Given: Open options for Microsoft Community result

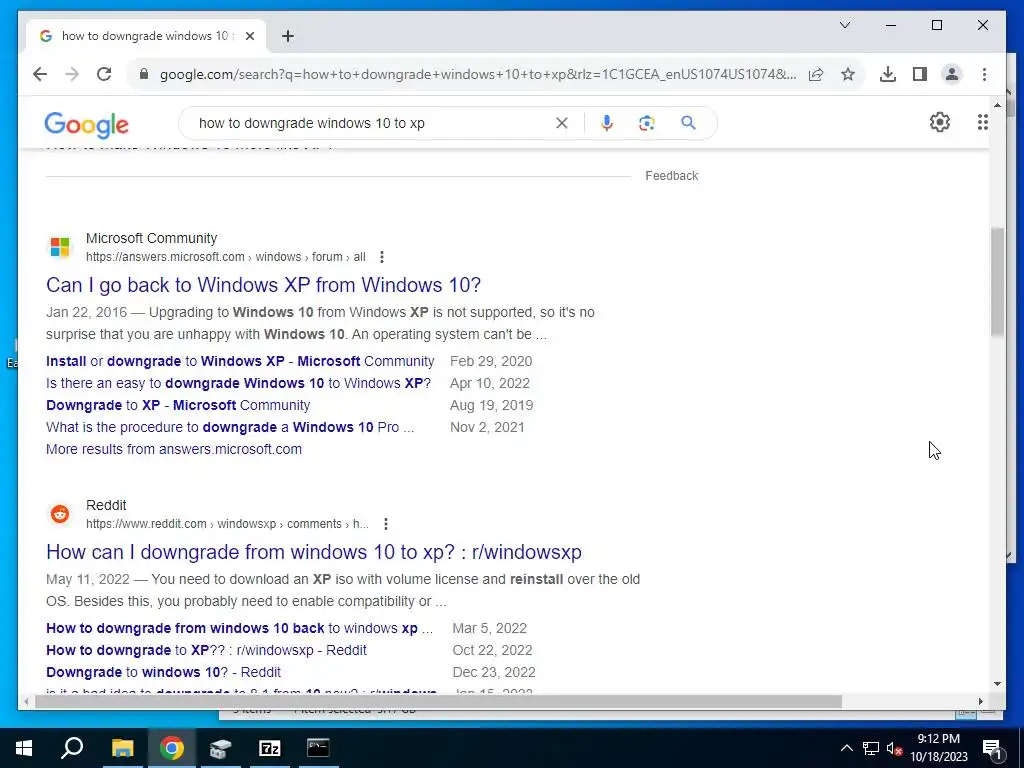Looking at the screenshot, I should pyautogui.click(x=381, y=257).
